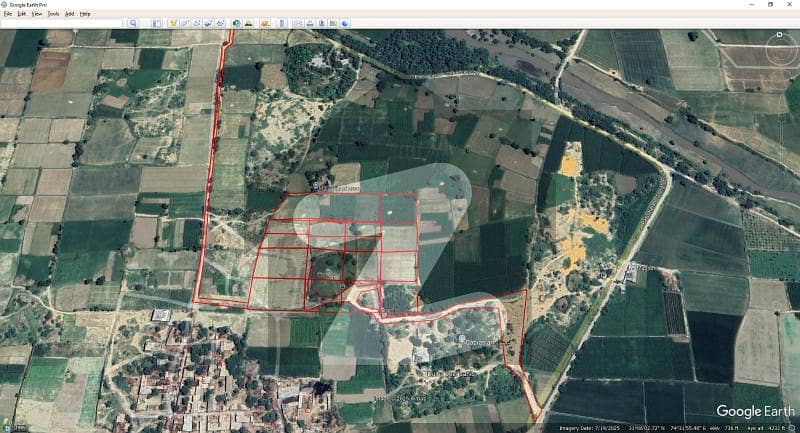Toggle sunlight across the landscape

click(x=249, y=23)
